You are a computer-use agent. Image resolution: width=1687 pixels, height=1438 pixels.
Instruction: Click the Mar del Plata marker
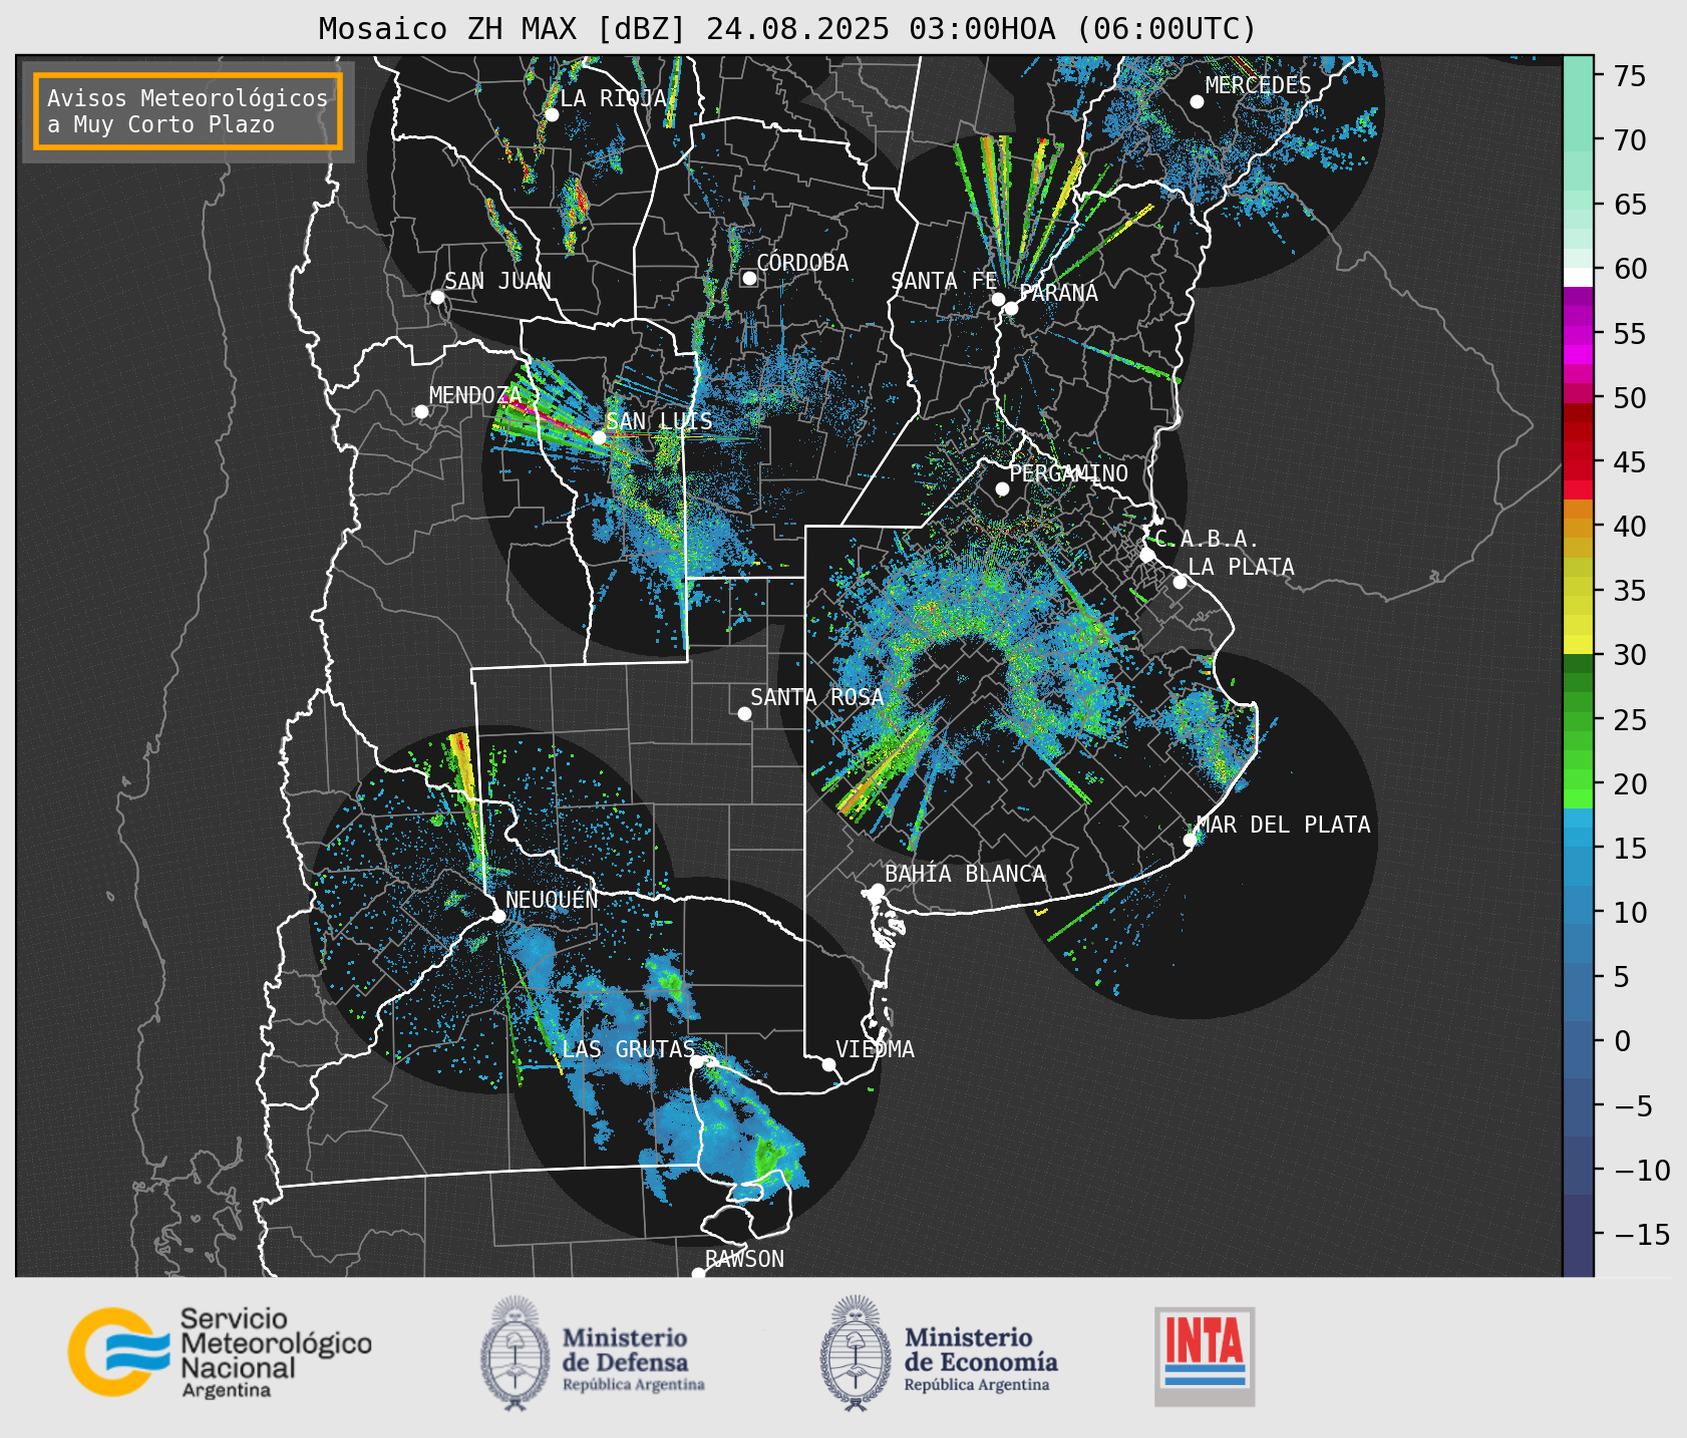pos(1190,840)
